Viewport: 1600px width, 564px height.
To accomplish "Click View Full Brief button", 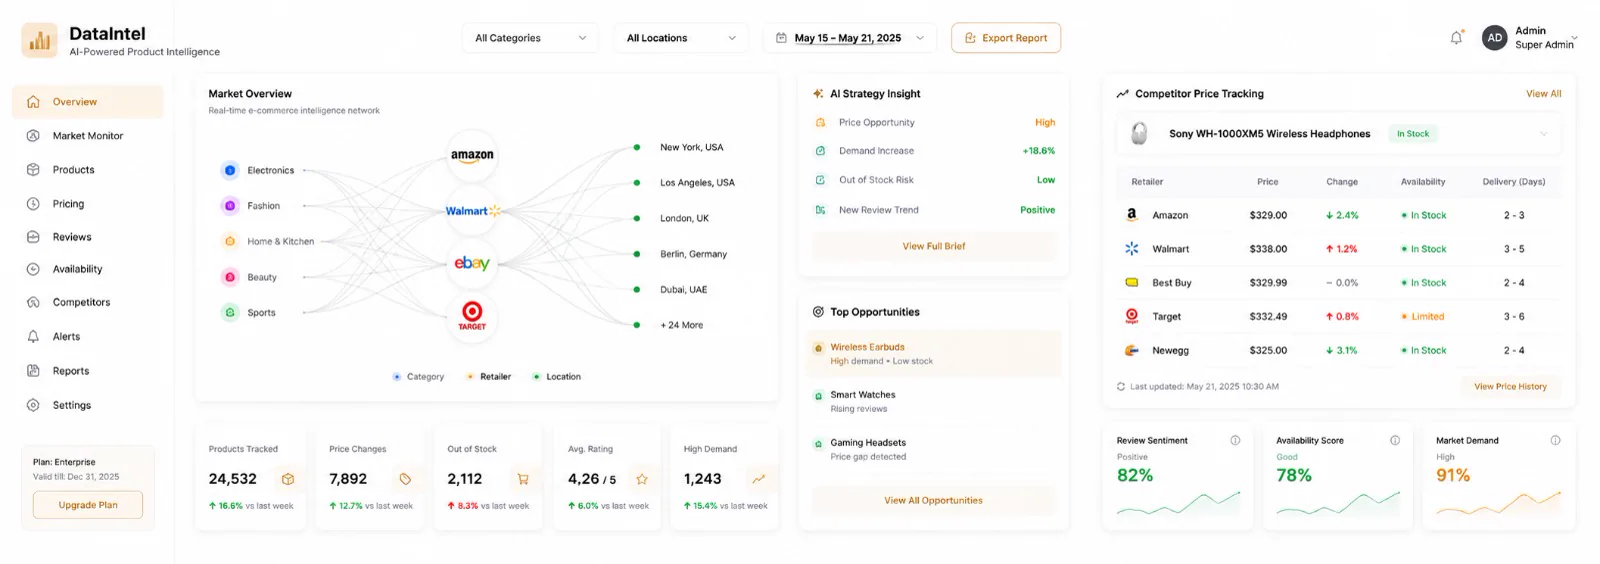I will coord(934,246).
